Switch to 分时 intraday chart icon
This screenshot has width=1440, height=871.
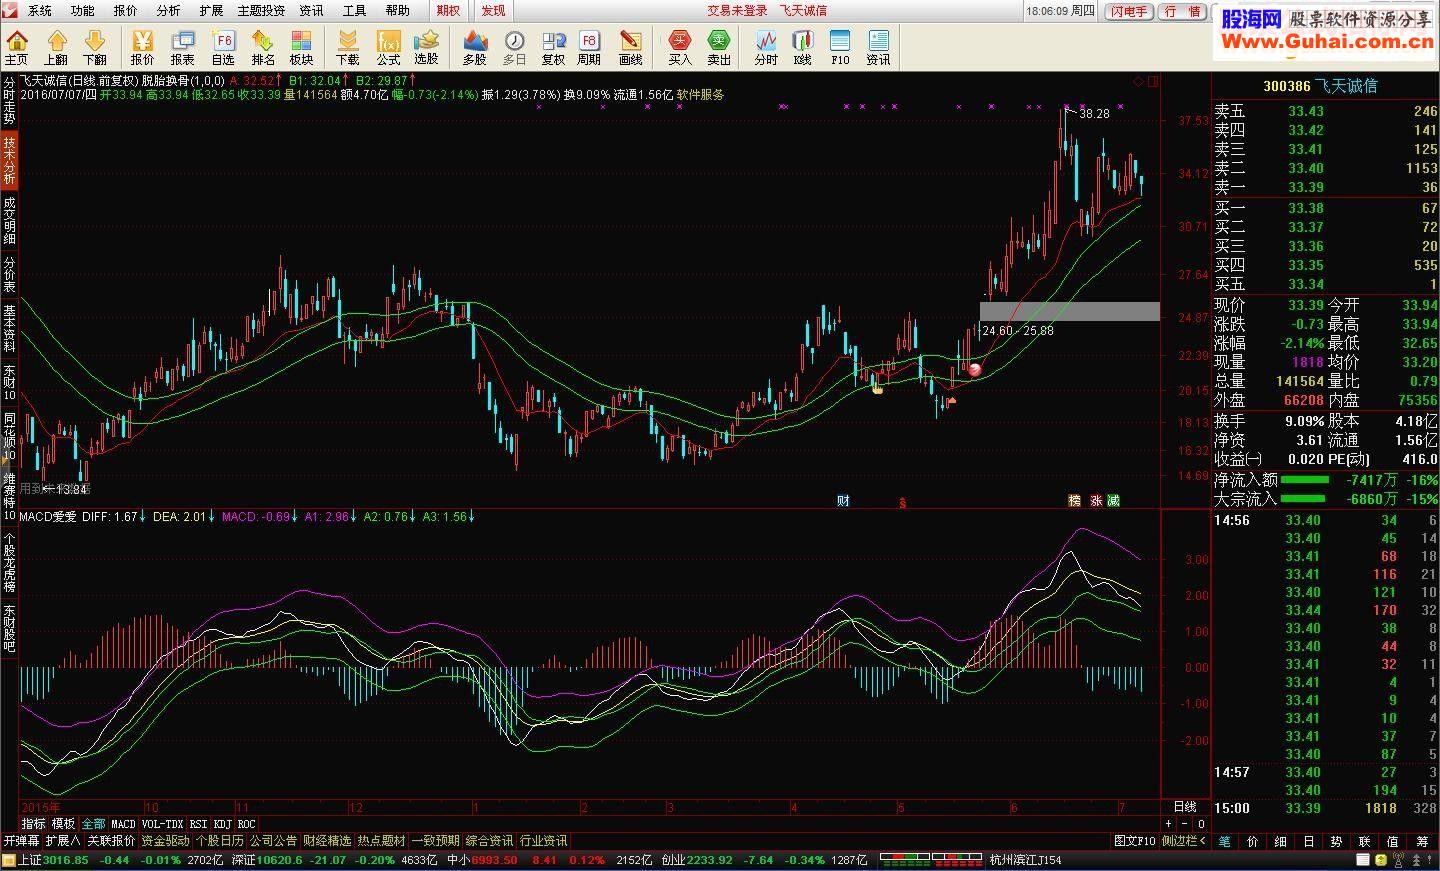point(766,47)
